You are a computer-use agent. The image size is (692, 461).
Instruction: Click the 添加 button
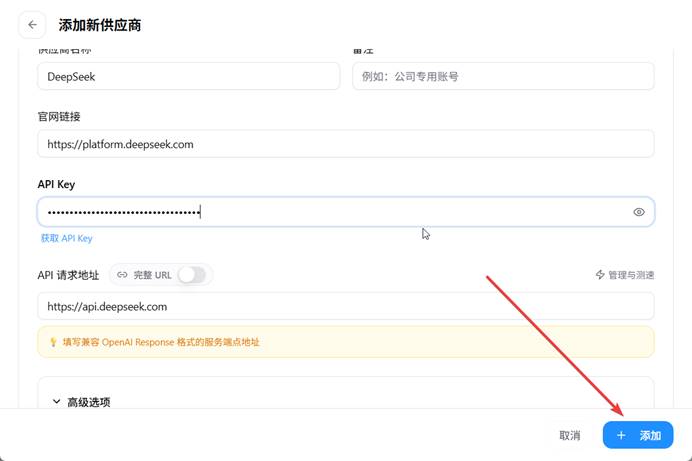(638, 435)
